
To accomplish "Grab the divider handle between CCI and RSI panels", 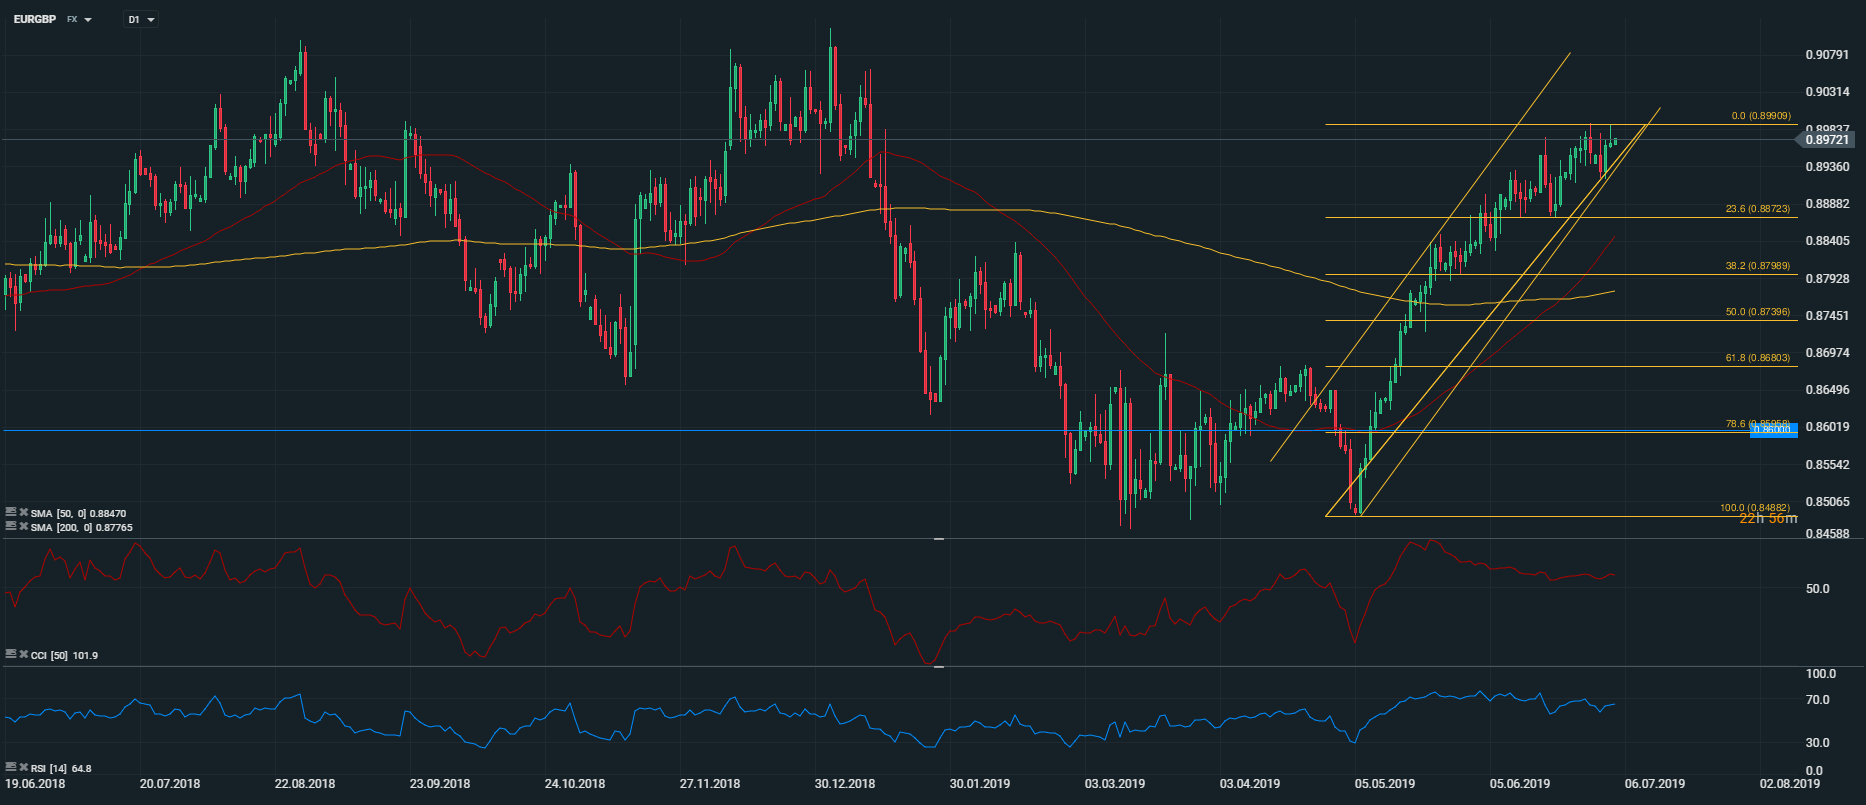I will tap(939, 666).
